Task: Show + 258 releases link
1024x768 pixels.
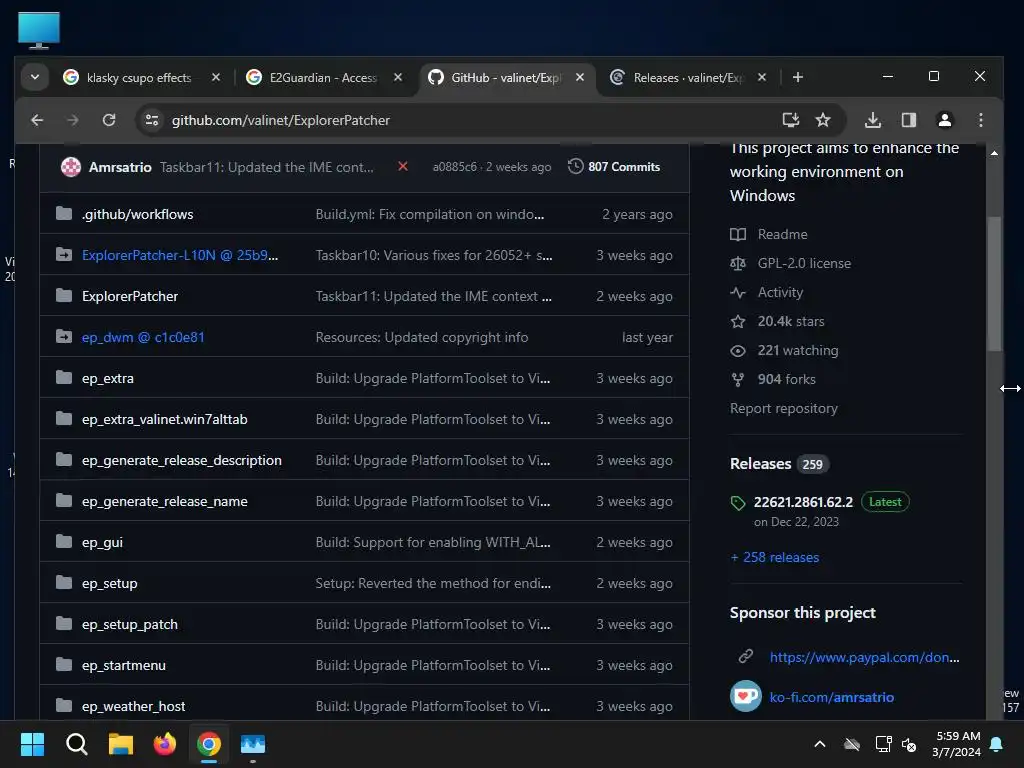Action: 775,558
